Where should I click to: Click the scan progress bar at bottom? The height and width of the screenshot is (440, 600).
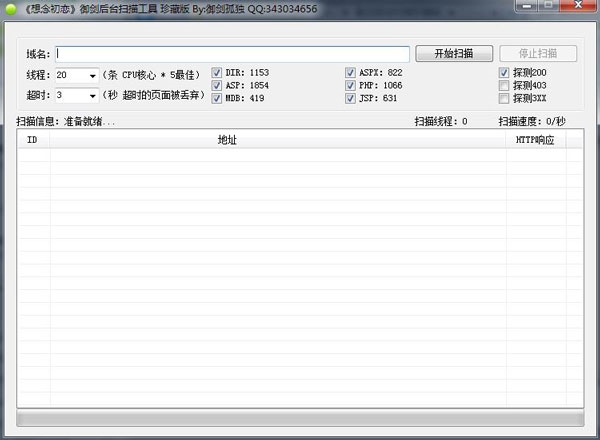[300, 418]
